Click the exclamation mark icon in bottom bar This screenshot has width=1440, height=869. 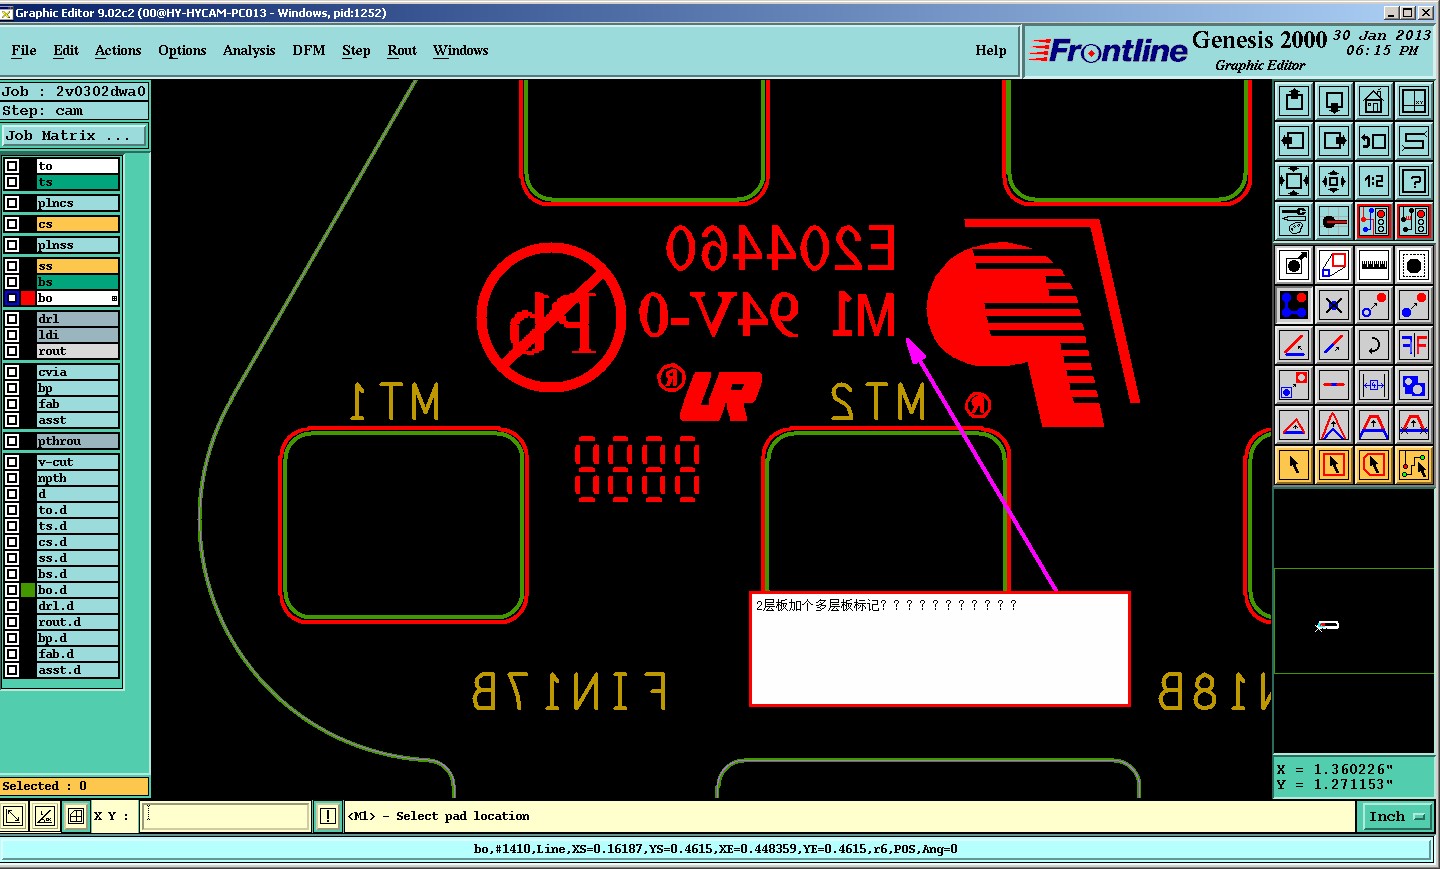point(327,816)
